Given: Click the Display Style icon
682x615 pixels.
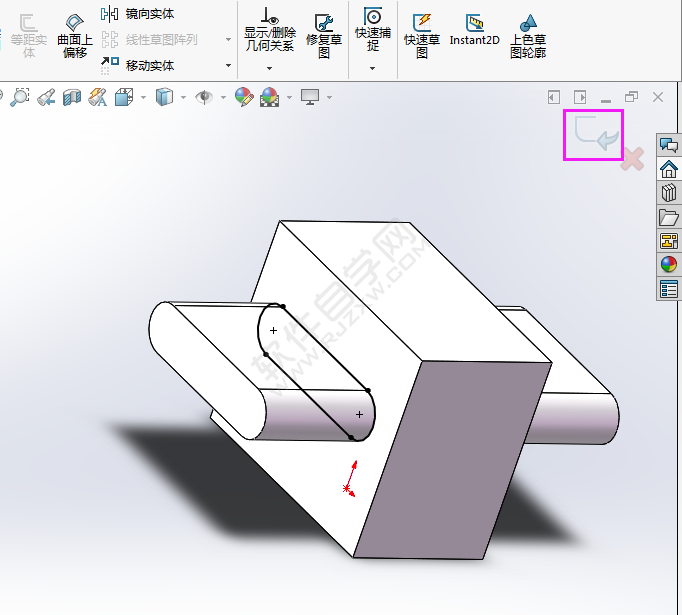Looking at the screenshot, I should point(164,97).
